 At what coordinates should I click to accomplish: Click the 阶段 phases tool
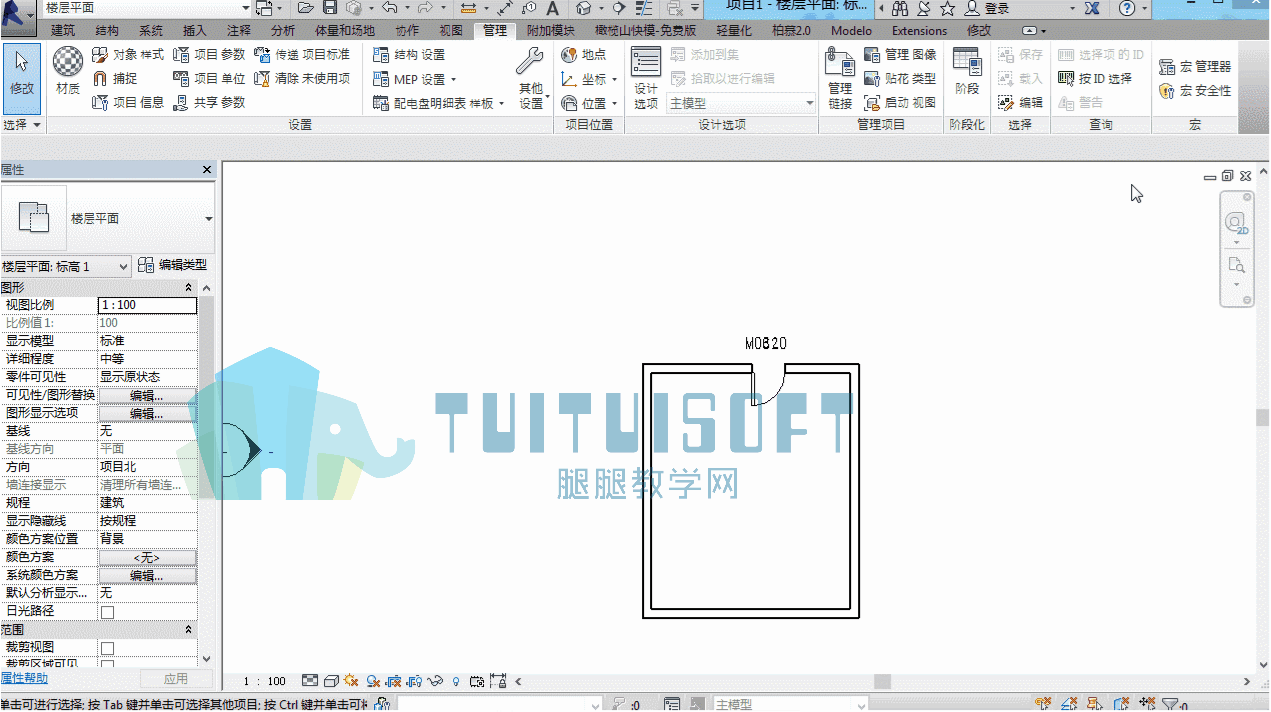[x=967, y=72]
